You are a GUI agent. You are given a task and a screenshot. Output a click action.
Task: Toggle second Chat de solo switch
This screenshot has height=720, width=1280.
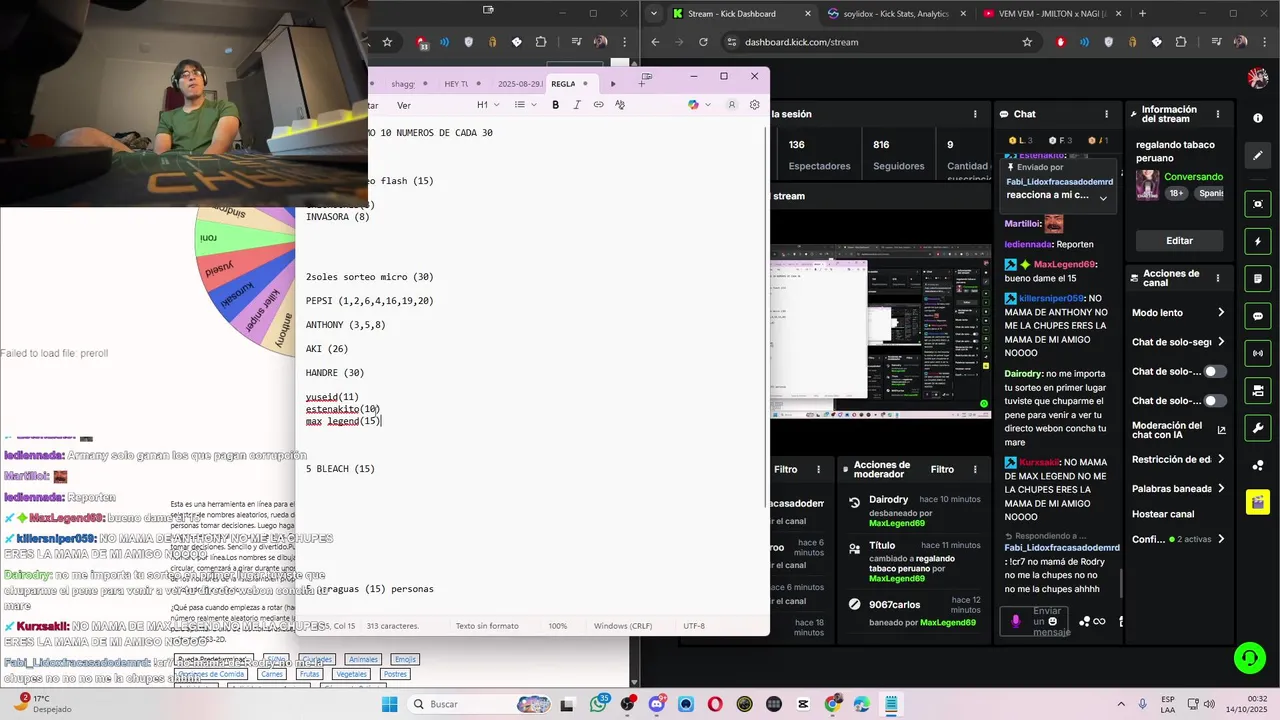pos(1215,400)
